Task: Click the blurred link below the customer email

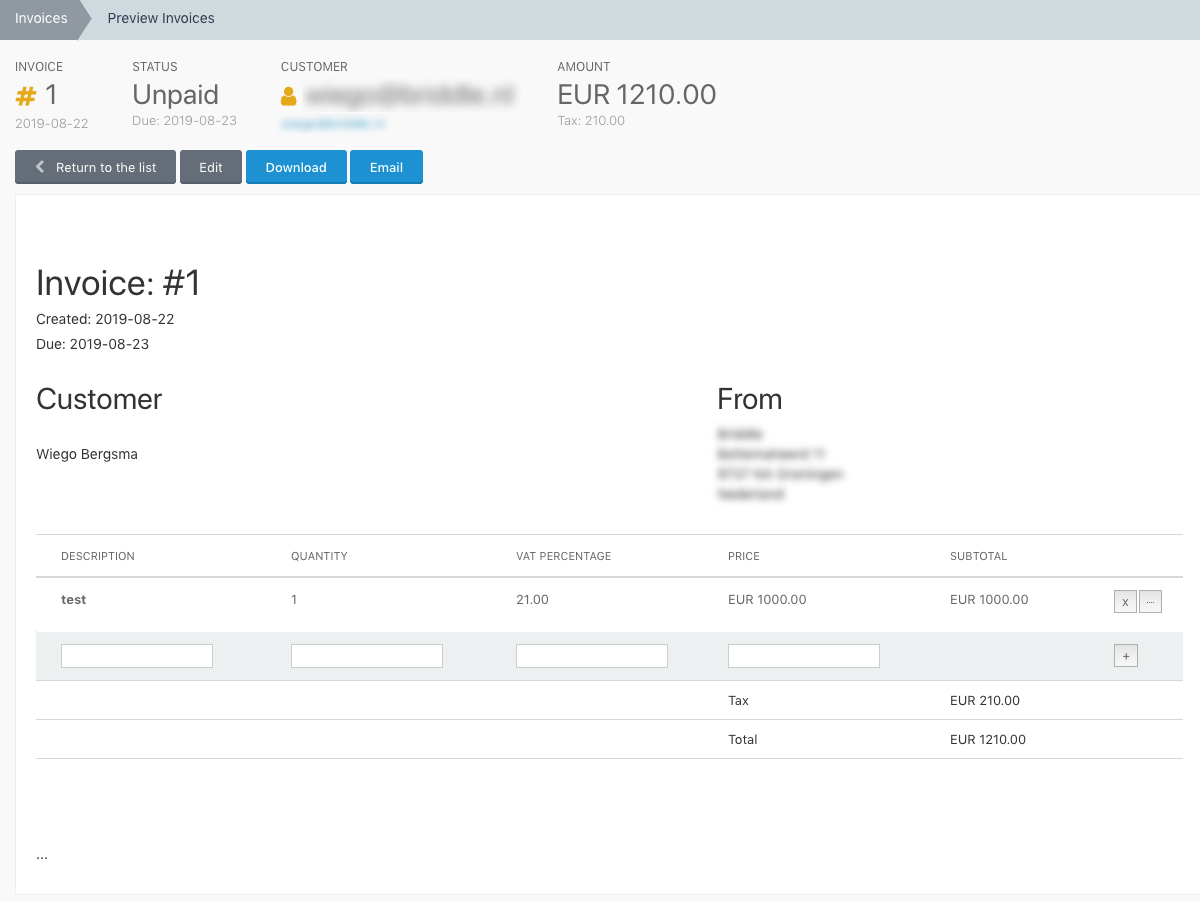Action: coord(332,123)
